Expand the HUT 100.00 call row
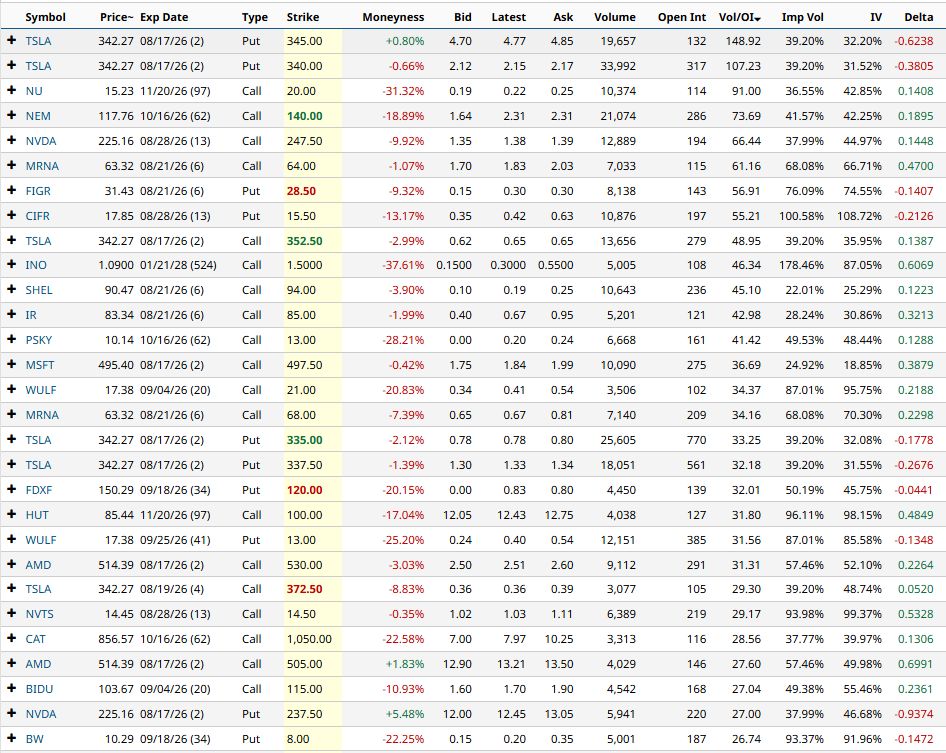 pyautogui.click(x=11, y=515)
